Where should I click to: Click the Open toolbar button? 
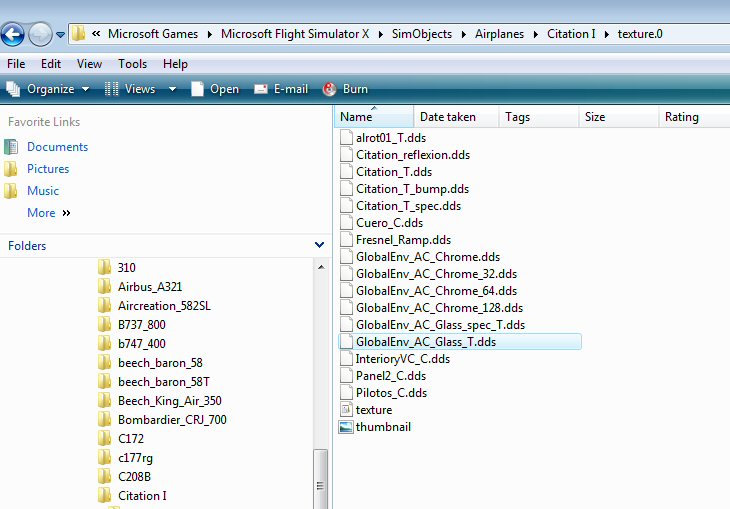point(215,89)
